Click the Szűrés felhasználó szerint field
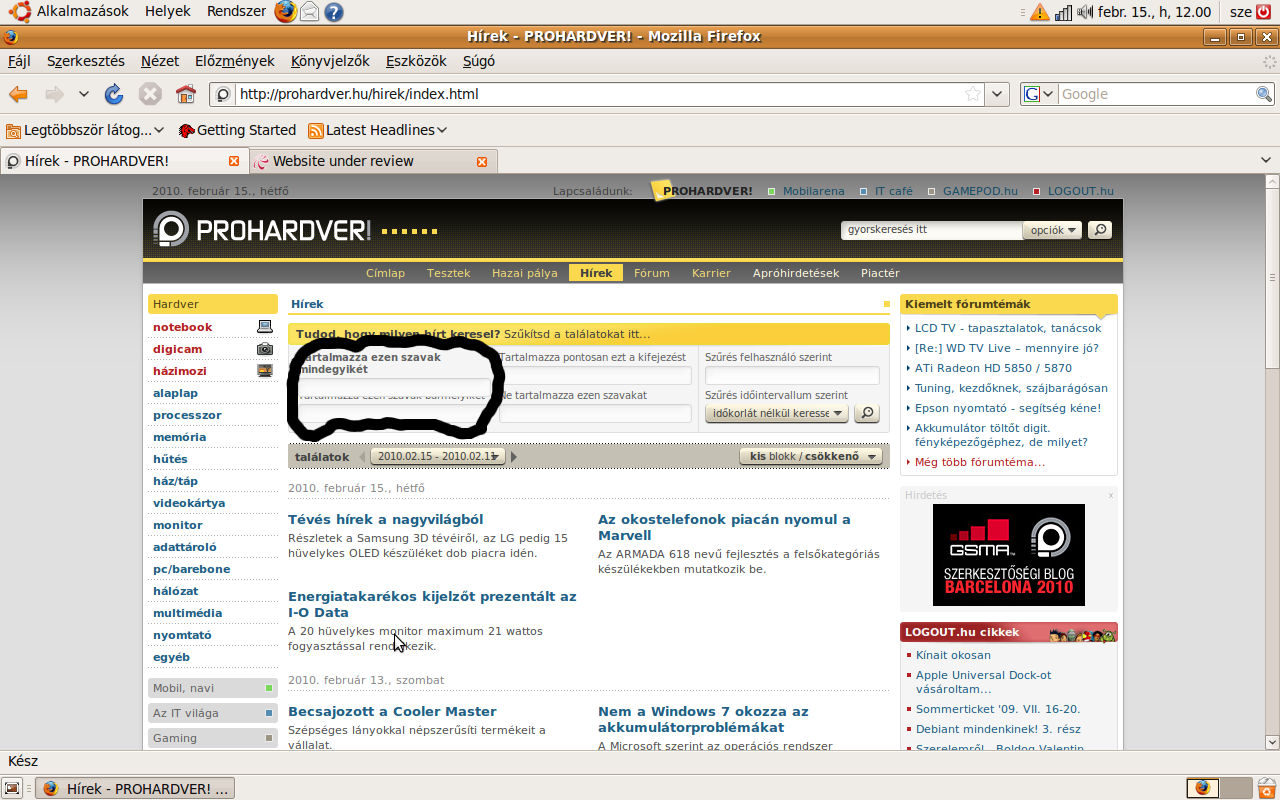The image size is (1280, 800). point(792,376)
